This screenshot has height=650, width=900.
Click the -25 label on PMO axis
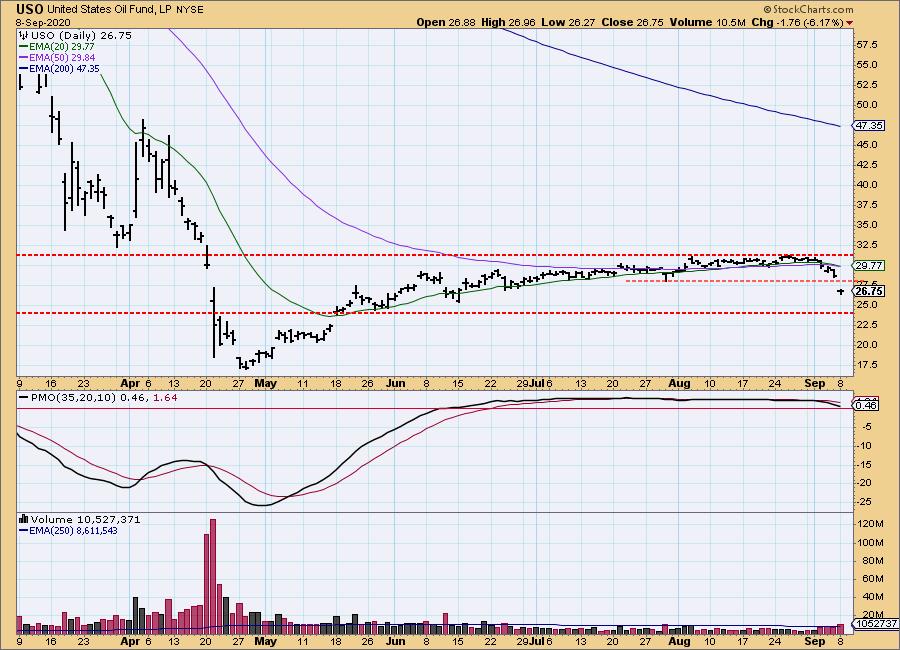[x=864, y=502]
